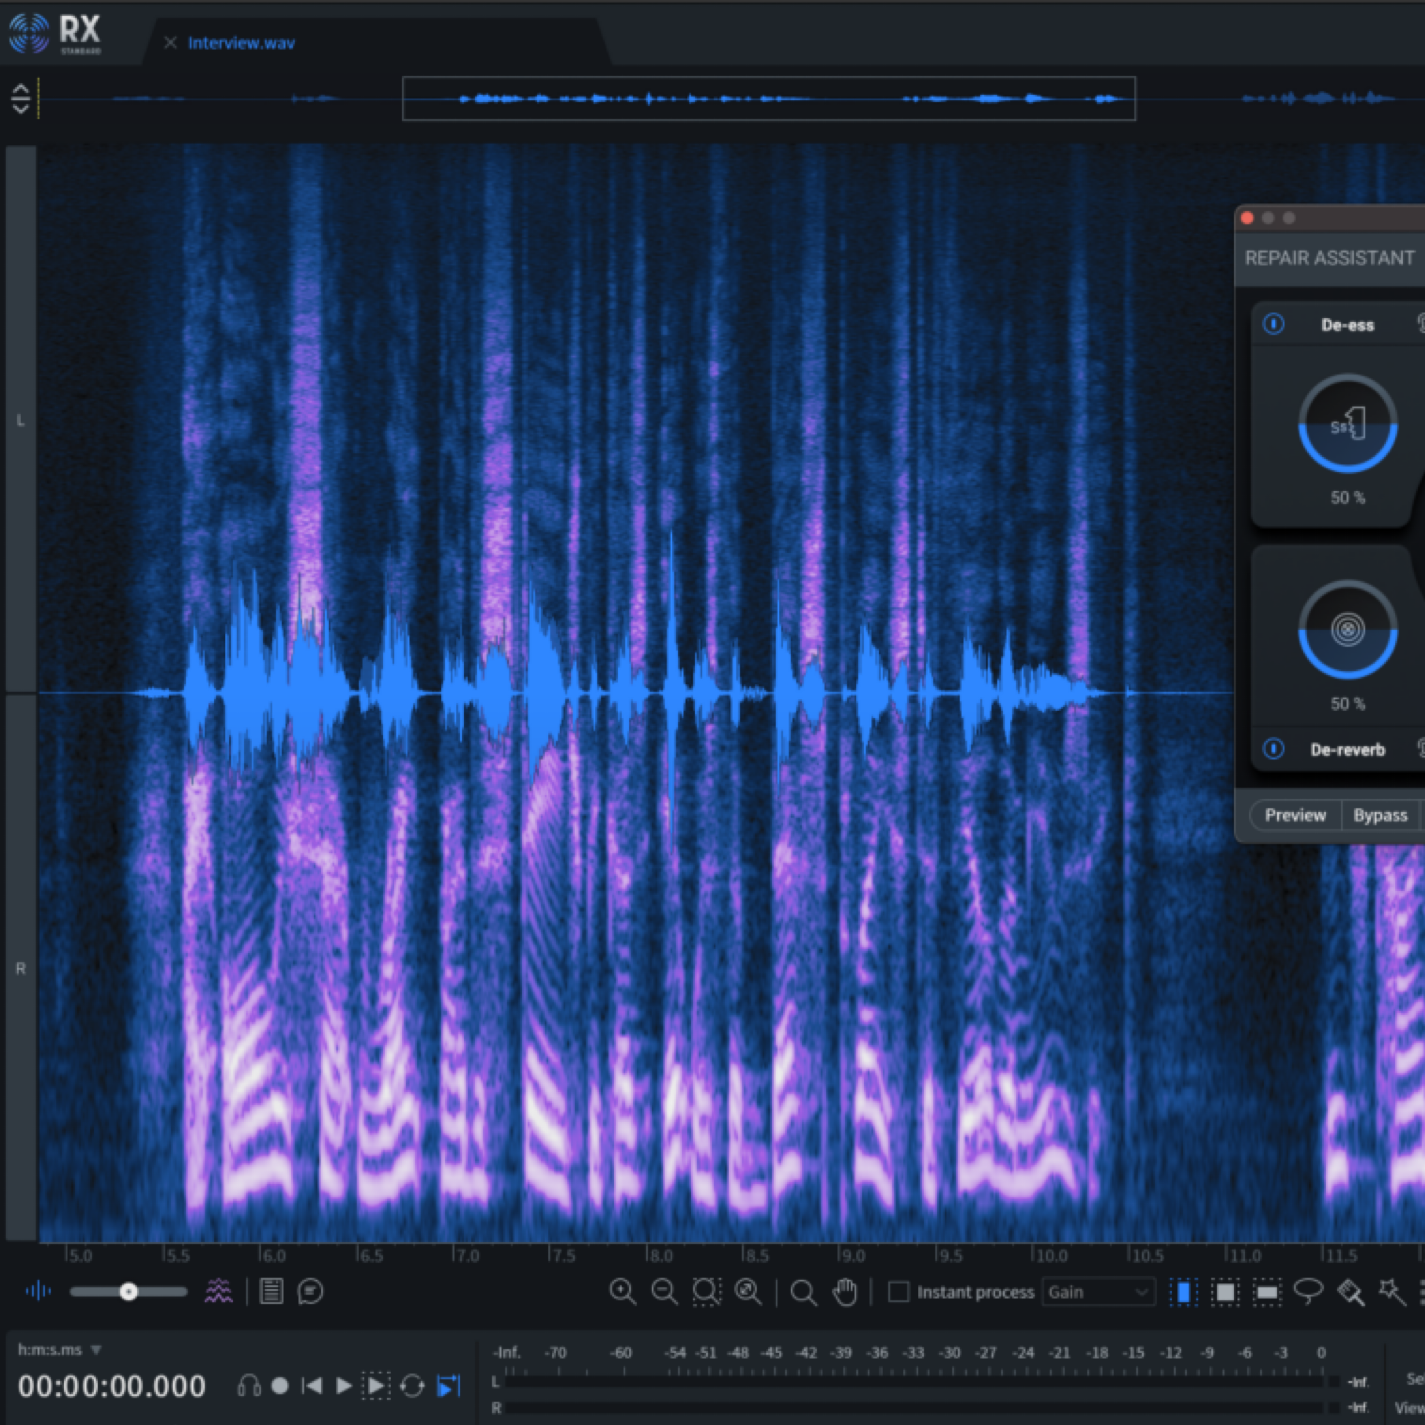Start playback with the Play button
1425x1425 pixels.
tap(343, 1386)
